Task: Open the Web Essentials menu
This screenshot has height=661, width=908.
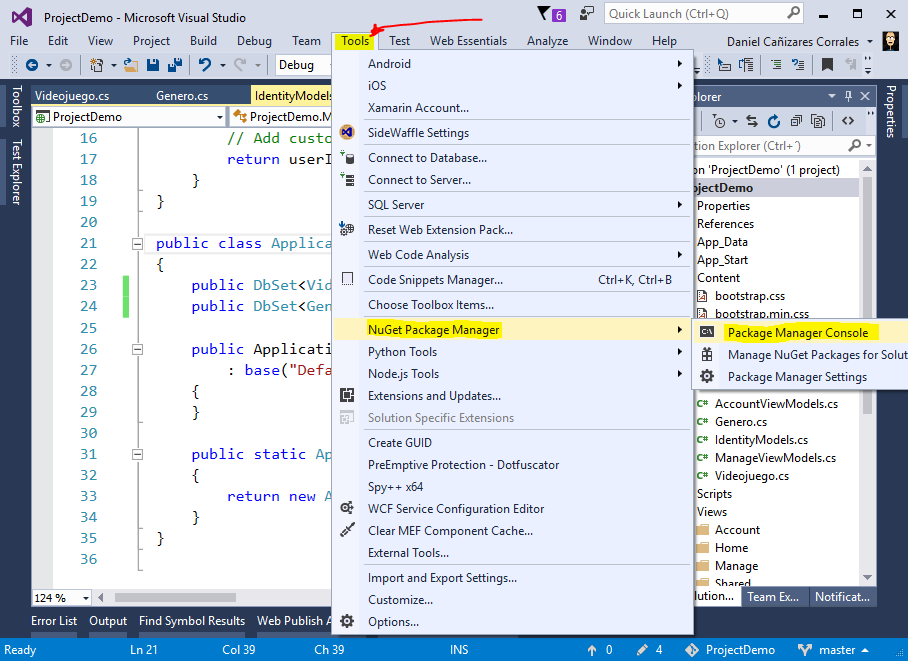Action: [468, 41]
